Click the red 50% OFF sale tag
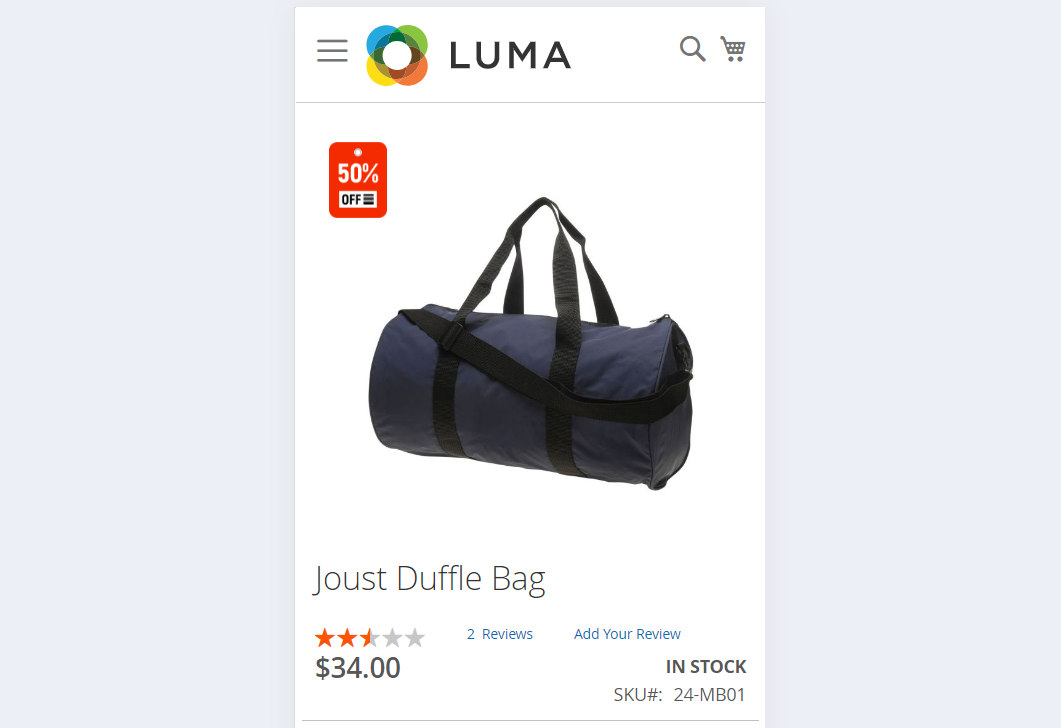This screenshot has height=728, width=1061. [358, 180]
